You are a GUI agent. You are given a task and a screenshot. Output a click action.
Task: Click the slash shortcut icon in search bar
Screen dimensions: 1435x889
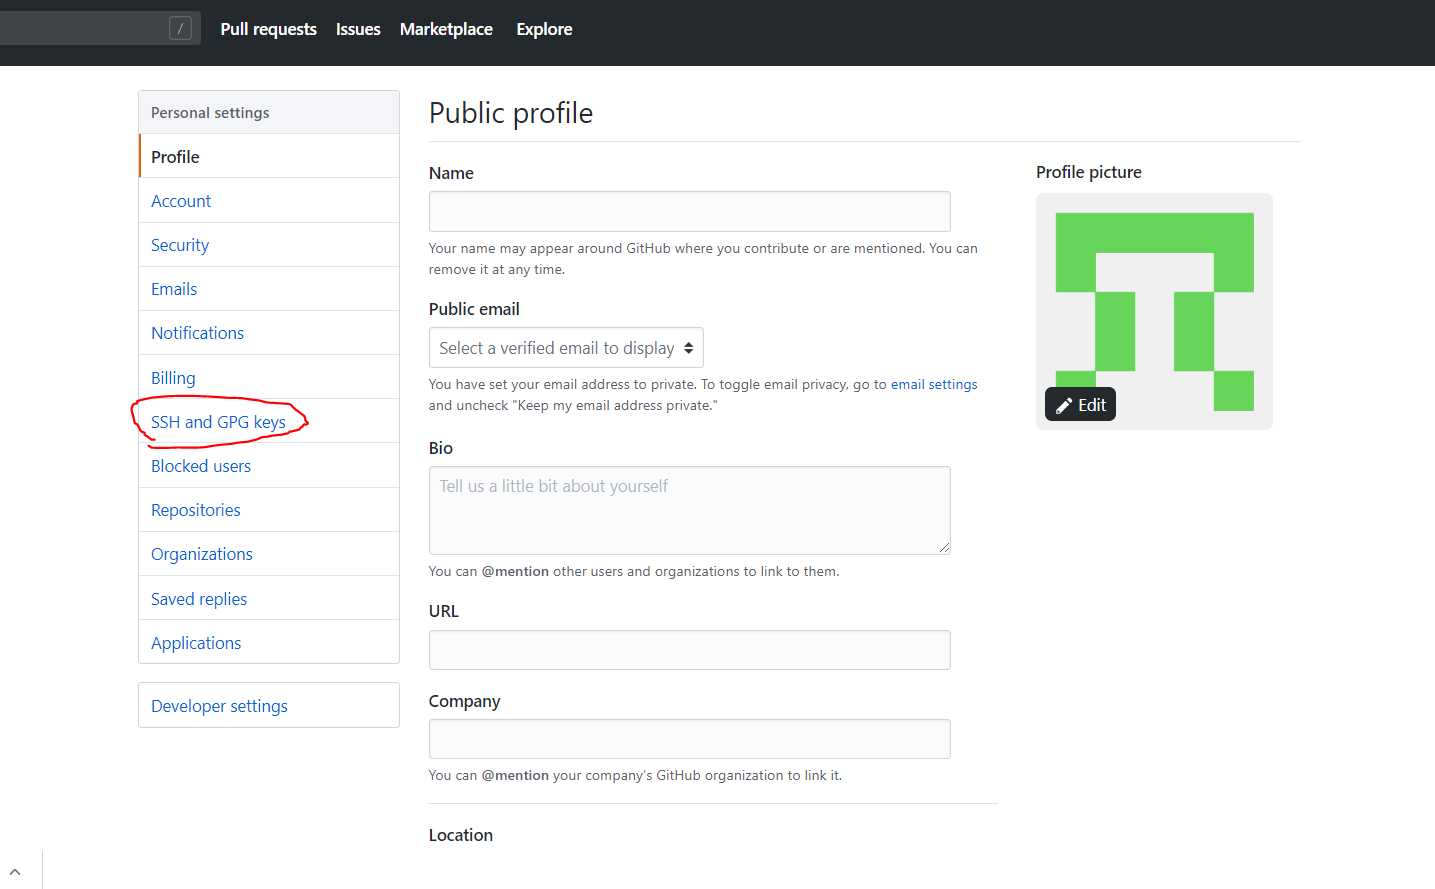click(180, 28)
